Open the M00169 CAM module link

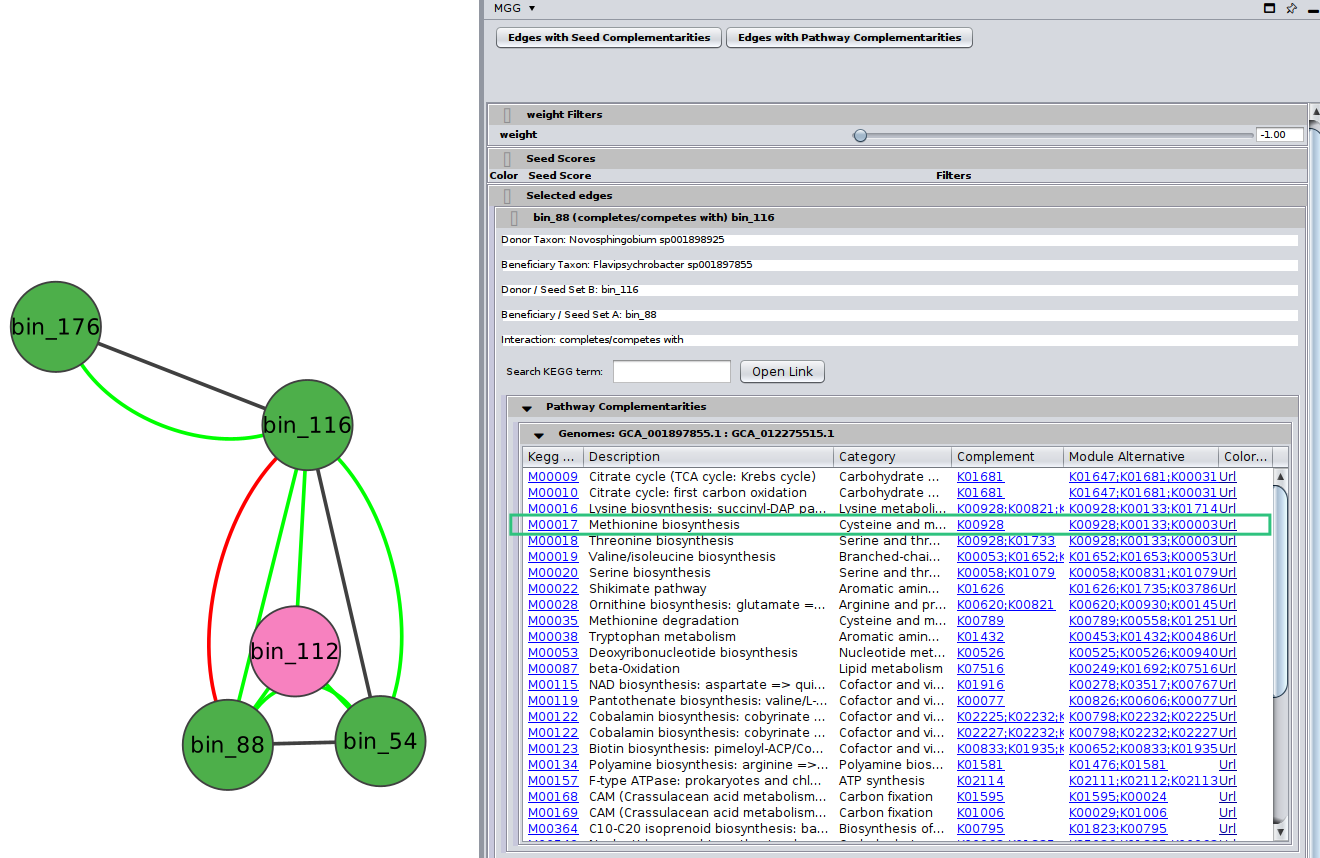pos(553,813)
